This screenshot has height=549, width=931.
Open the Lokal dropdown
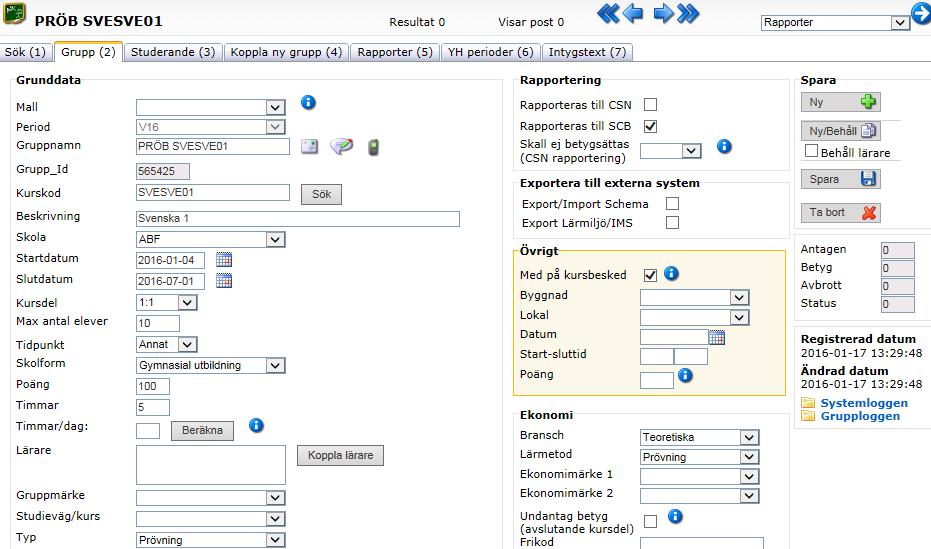pos(694,318)
